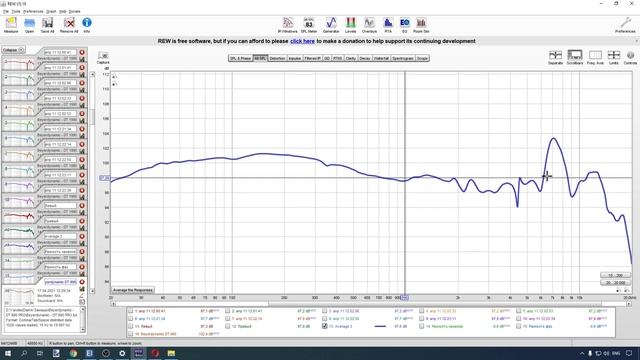Open the IR Windows tool
Viewport: 640px width, 360px height.
click(287, 24)
